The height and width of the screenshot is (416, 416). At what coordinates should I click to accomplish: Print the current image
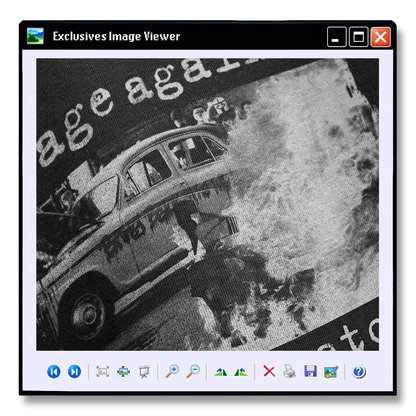[289, 371]
